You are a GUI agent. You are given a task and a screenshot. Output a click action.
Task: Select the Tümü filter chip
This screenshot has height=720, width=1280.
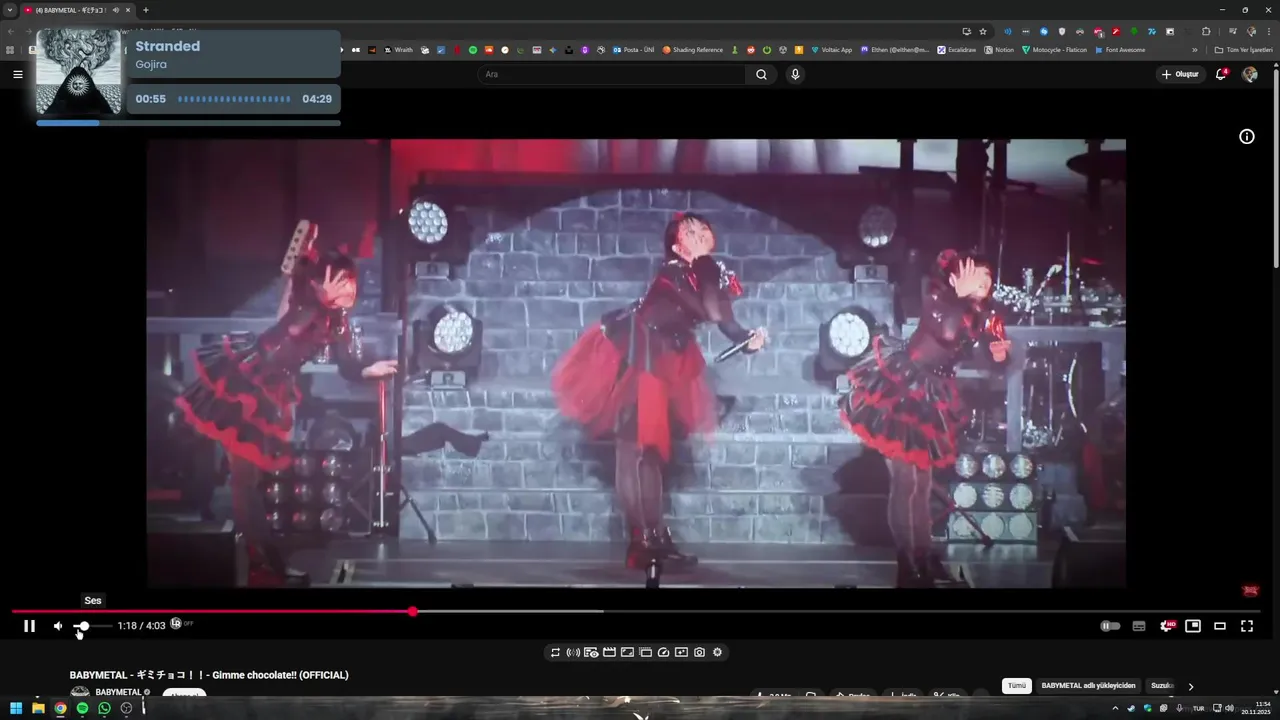pyautogui.click(x=1017, y=686)
